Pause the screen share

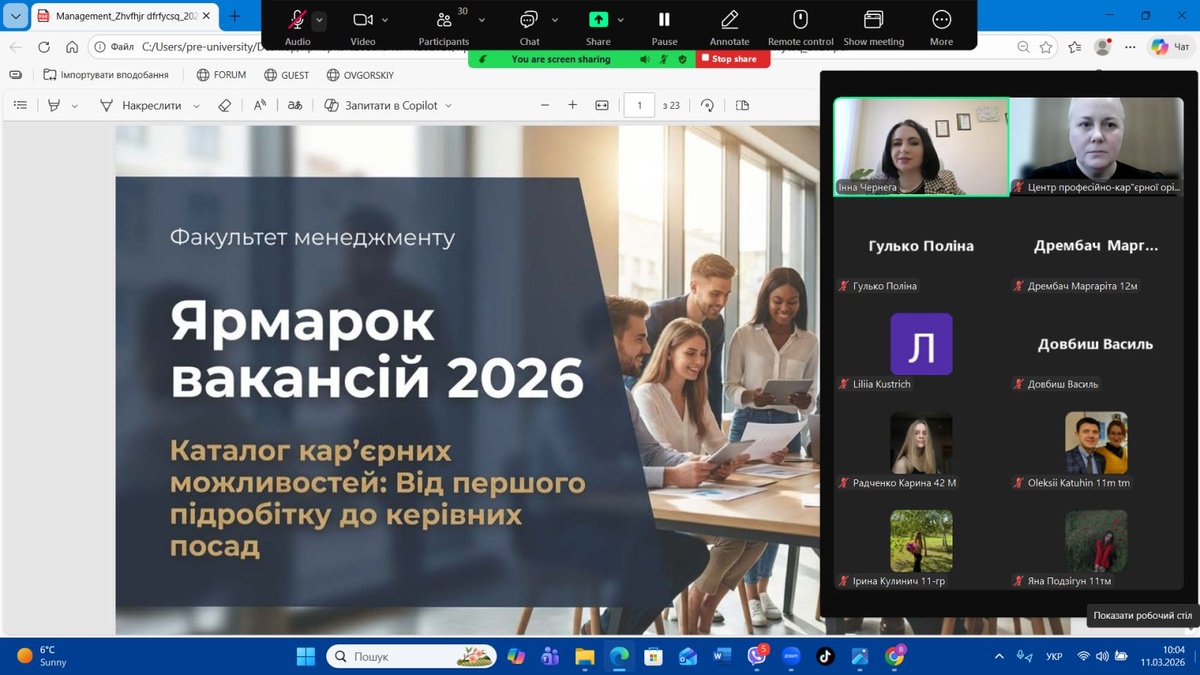coord(664,20)
